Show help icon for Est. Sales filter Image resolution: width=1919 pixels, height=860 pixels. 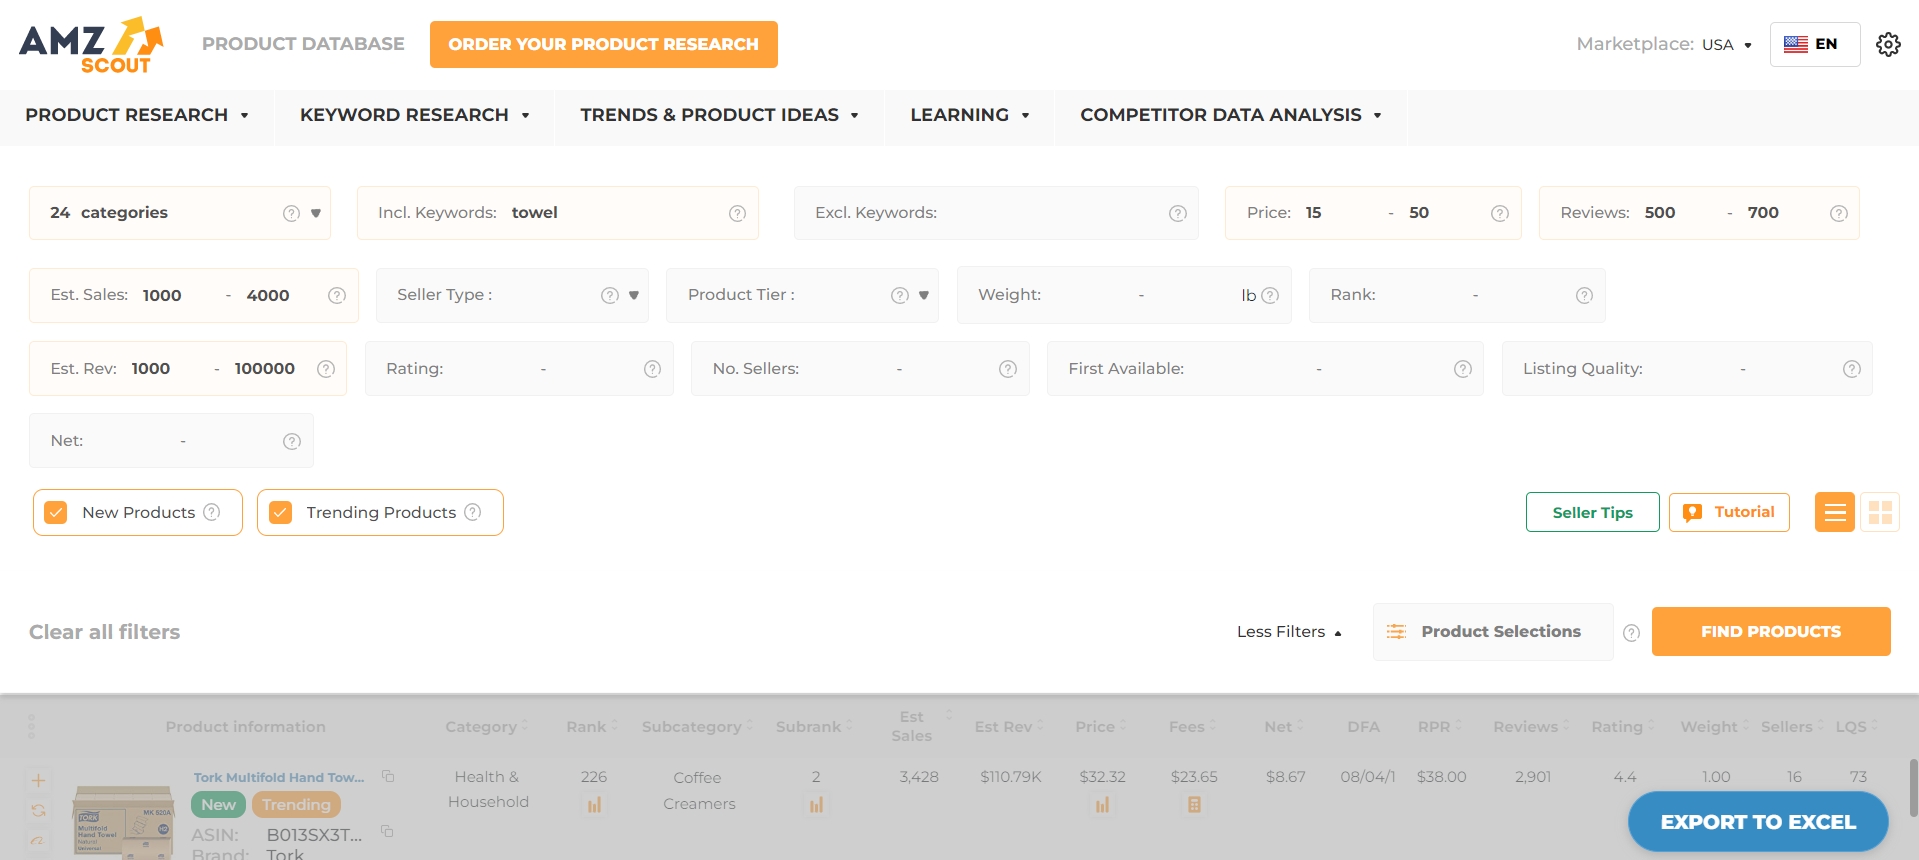point(337,295)
